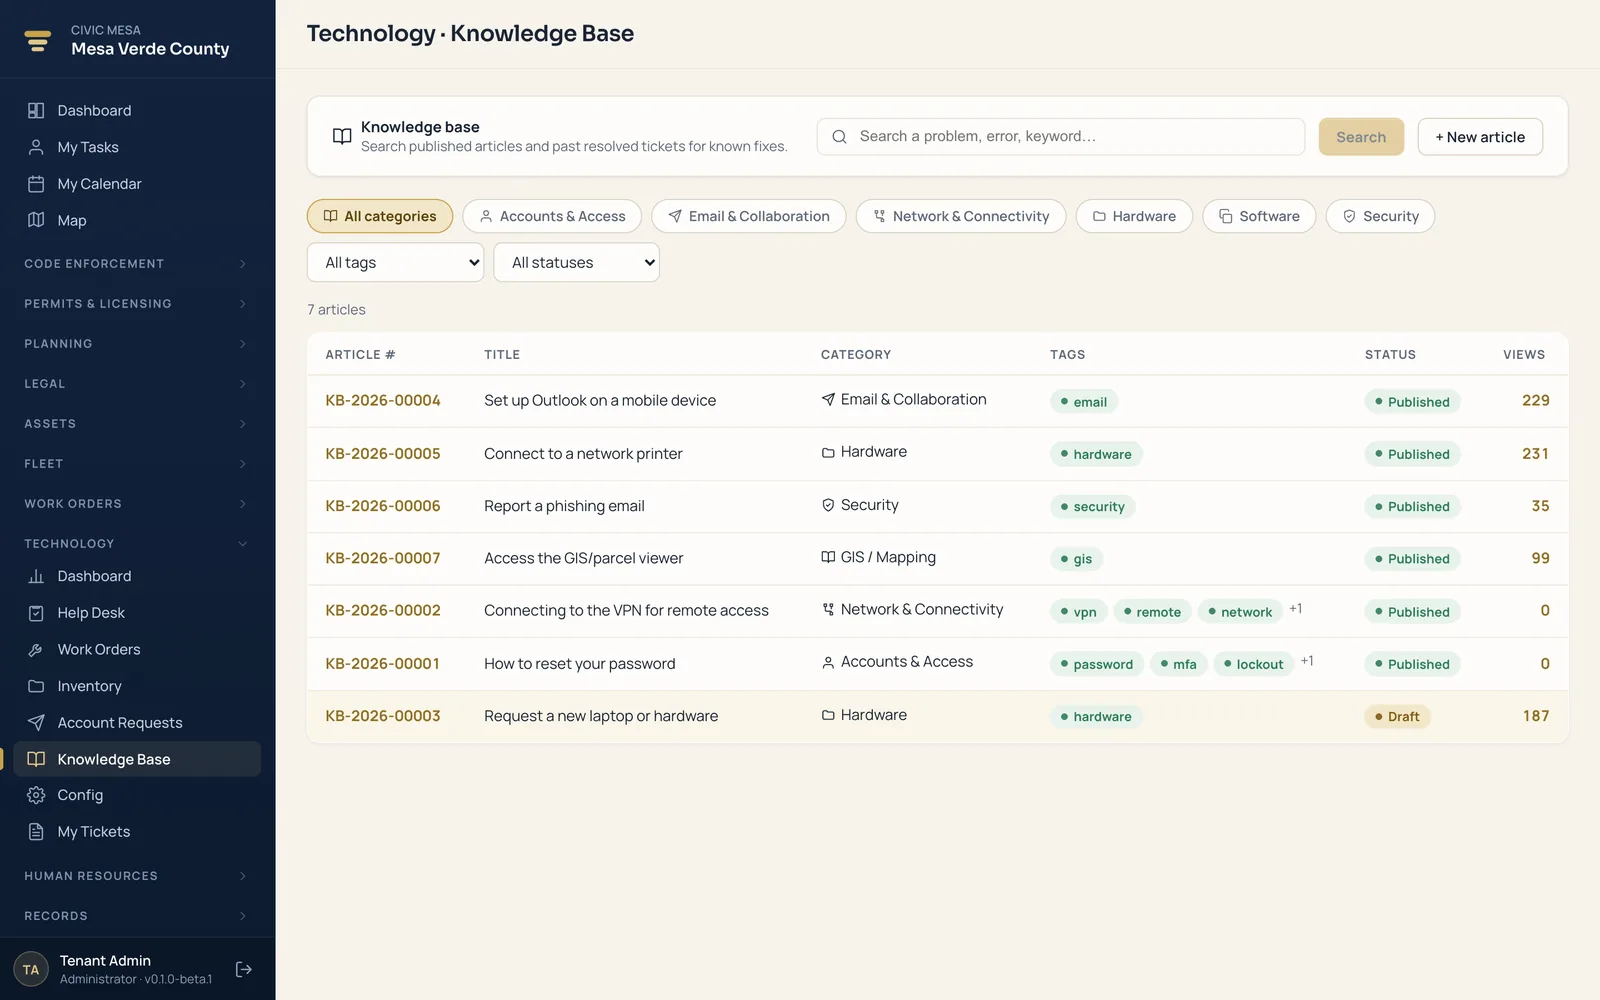Viewport: 1600px width, 1000px height.
Task: Open the All tags dropdown
Action: point(396,262)
